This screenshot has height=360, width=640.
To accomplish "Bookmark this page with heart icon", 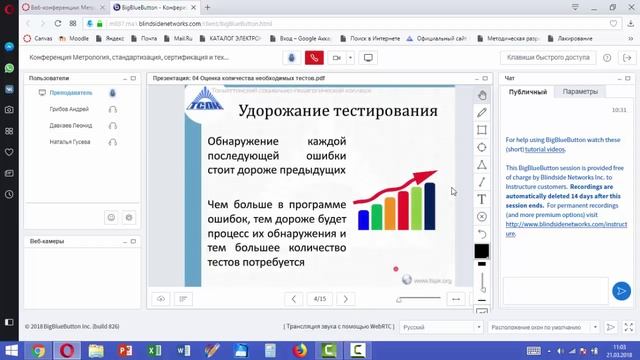I will (x=613, y=24).
